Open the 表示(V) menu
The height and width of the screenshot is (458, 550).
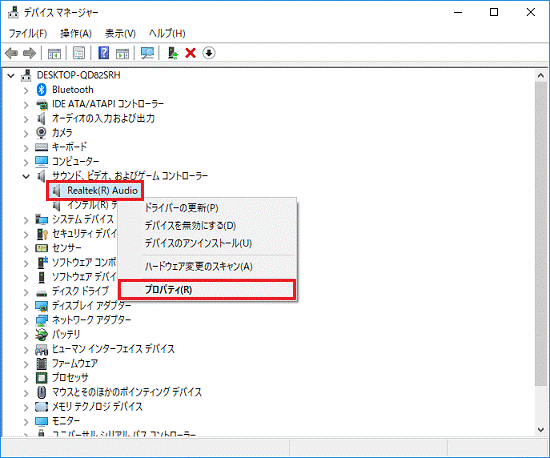[x=120, y=34]
